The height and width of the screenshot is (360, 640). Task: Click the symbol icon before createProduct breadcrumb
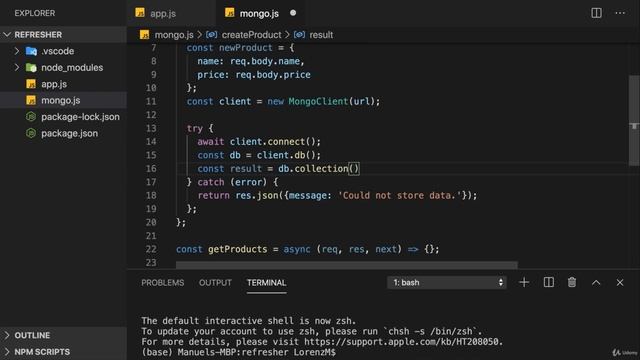pyautogui.click(x=211, y=35)
